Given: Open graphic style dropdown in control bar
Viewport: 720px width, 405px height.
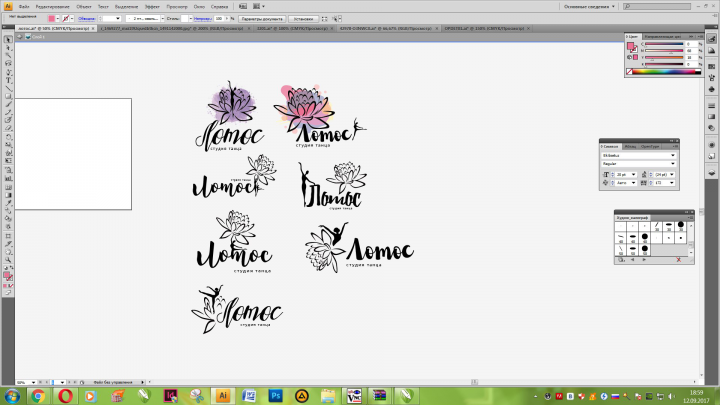Looking at the screenshot, I should click(x=191, y=19).
